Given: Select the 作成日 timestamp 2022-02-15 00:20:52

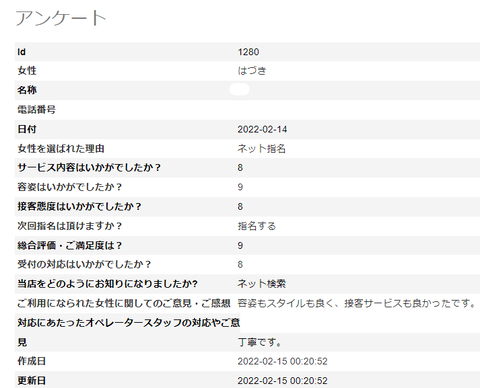Looking at the screenshot, I should [283, 361].
